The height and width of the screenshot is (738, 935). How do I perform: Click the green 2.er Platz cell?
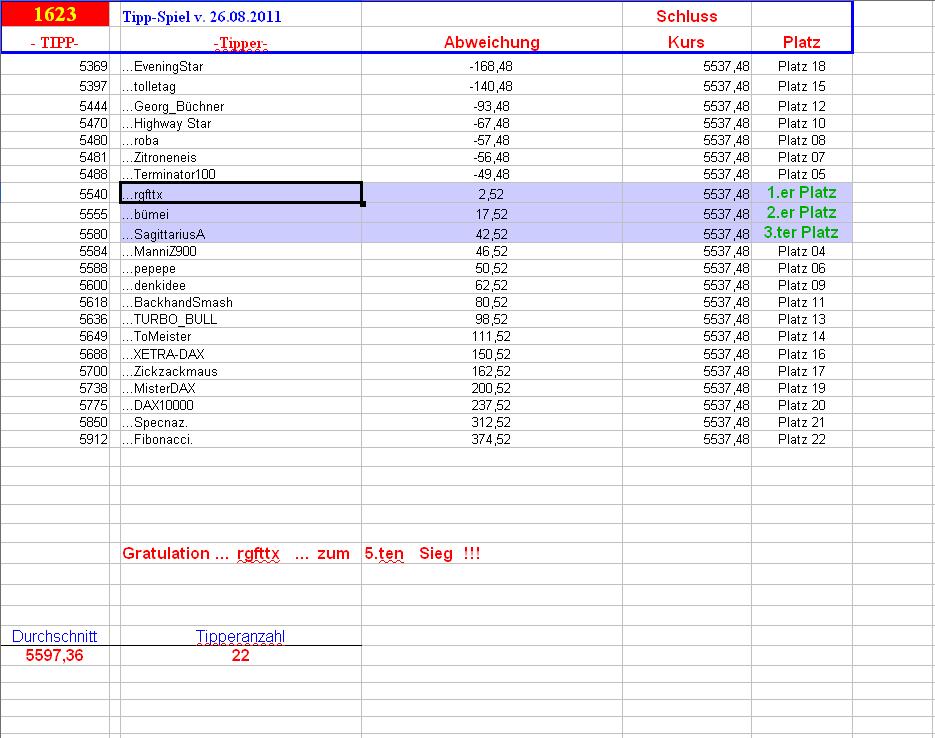point(801,213)
